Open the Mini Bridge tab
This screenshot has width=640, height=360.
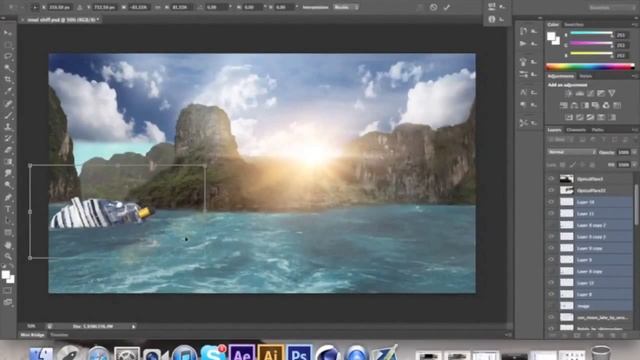[33, 335]
